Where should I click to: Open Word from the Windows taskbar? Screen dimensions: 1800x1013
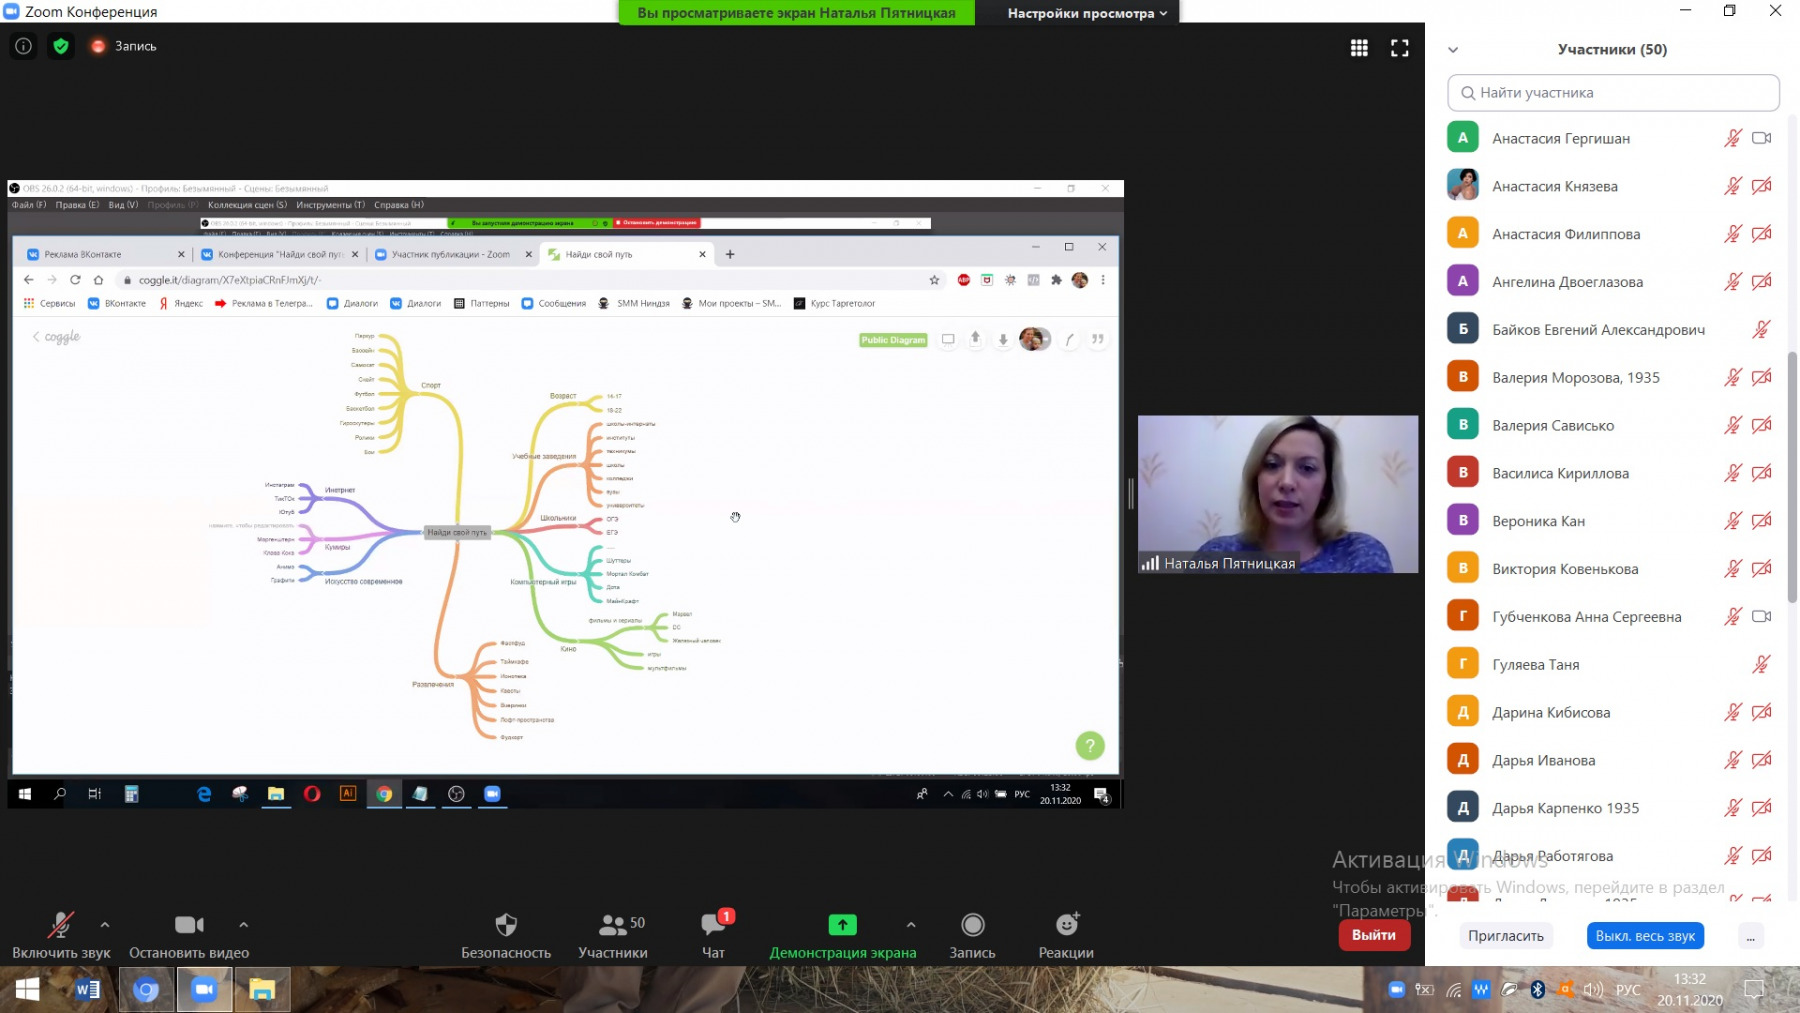(x=88, y=990)
